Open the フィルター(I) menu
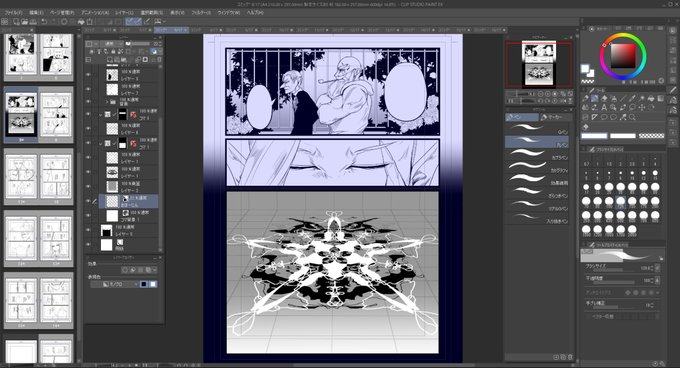The image size is (680, 368). [x=201, y=13]
